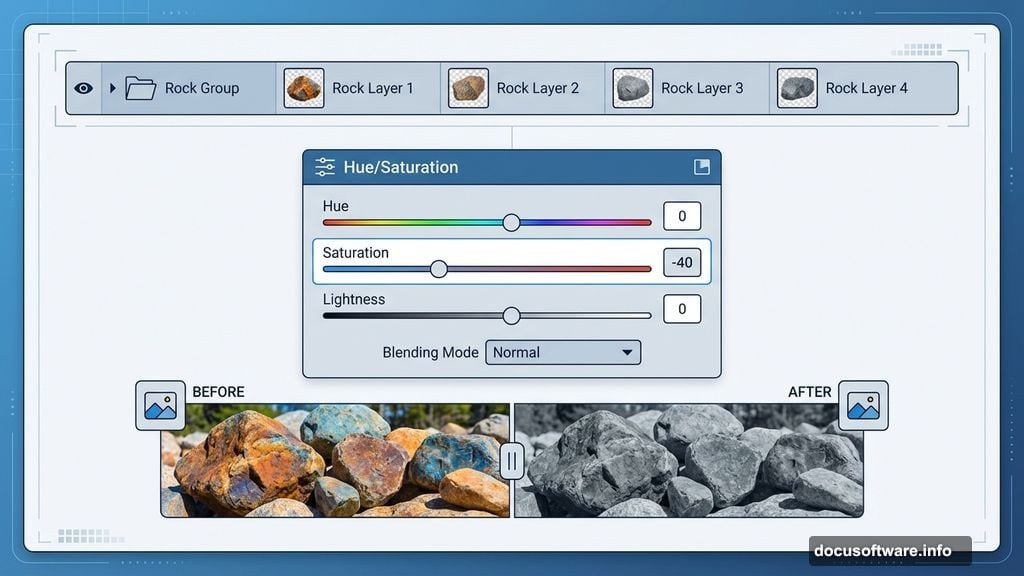The image size is (1024, 576).
Task: Click the Blending Mode dropdown arrow
Action: [626, 352]
